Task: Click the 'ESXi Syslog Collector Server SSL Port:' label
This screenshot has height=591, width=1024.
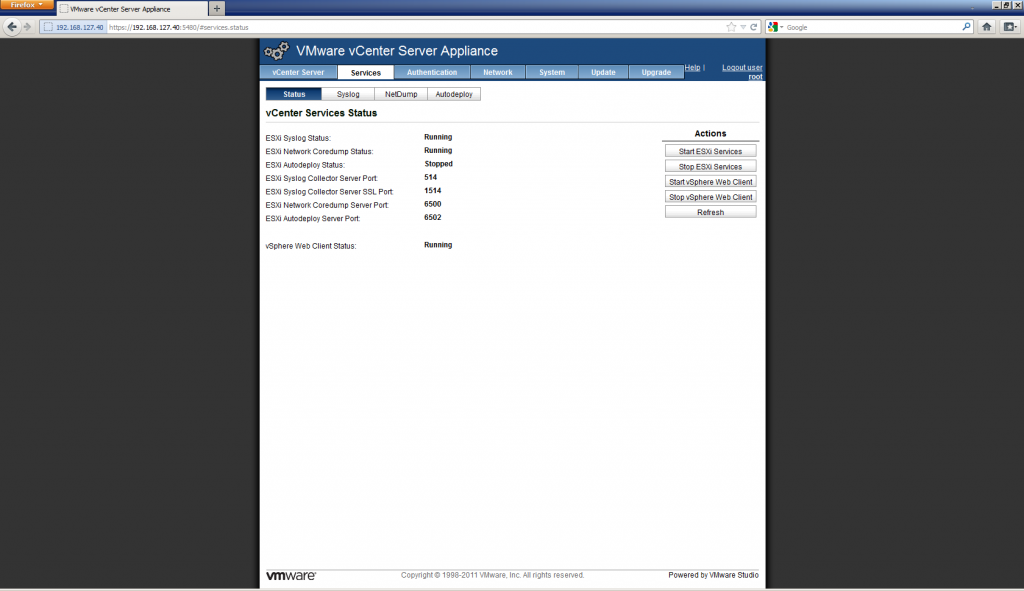Action: click(330, 192)
